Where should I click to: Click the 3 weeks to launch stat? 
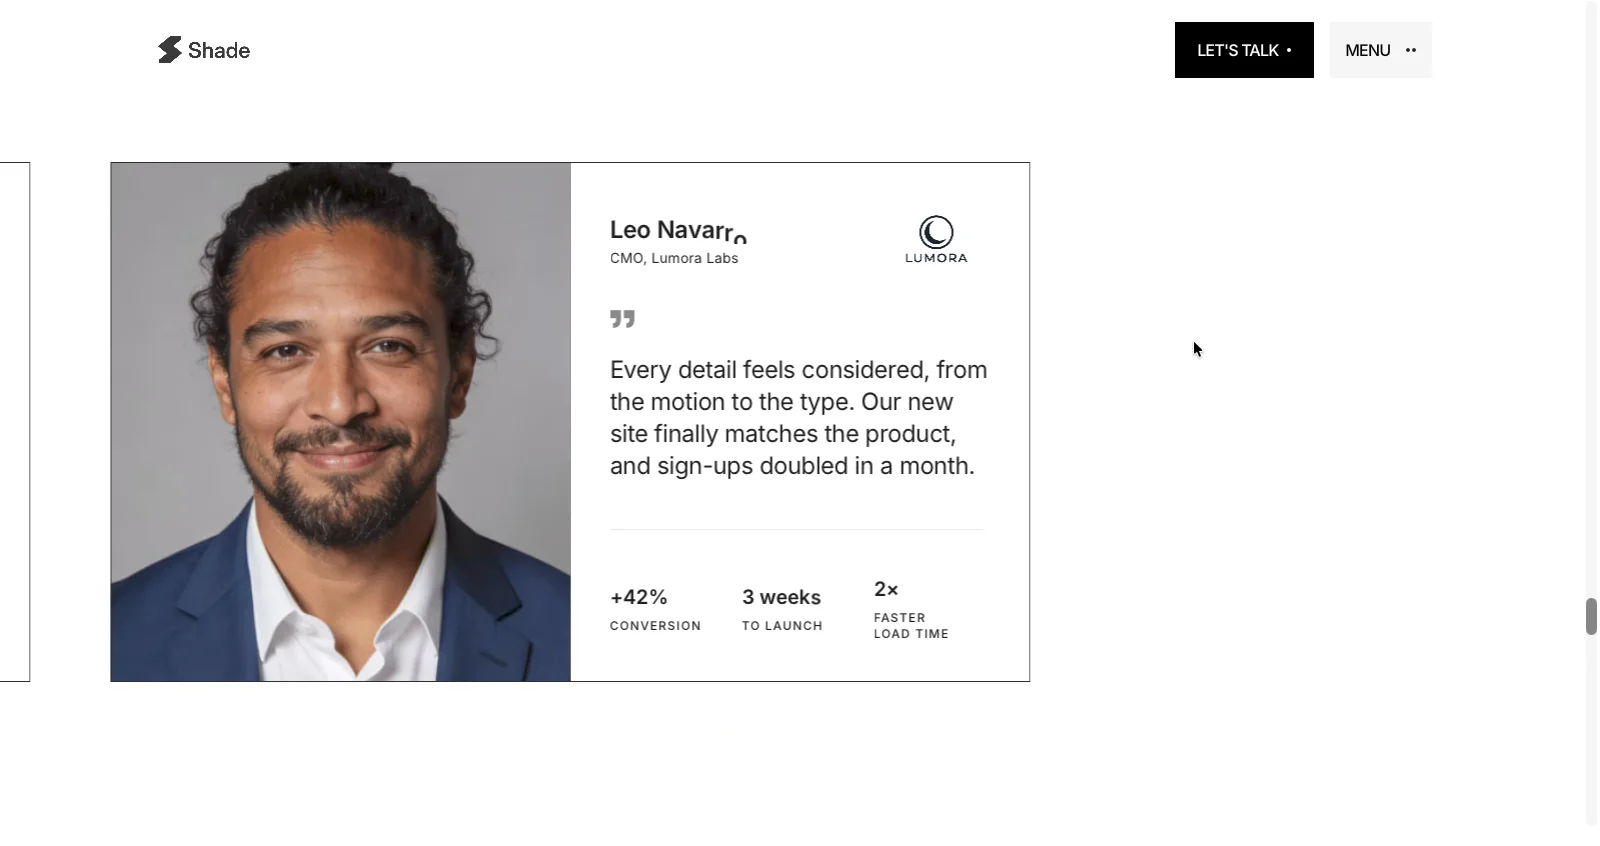pos(782,610)
